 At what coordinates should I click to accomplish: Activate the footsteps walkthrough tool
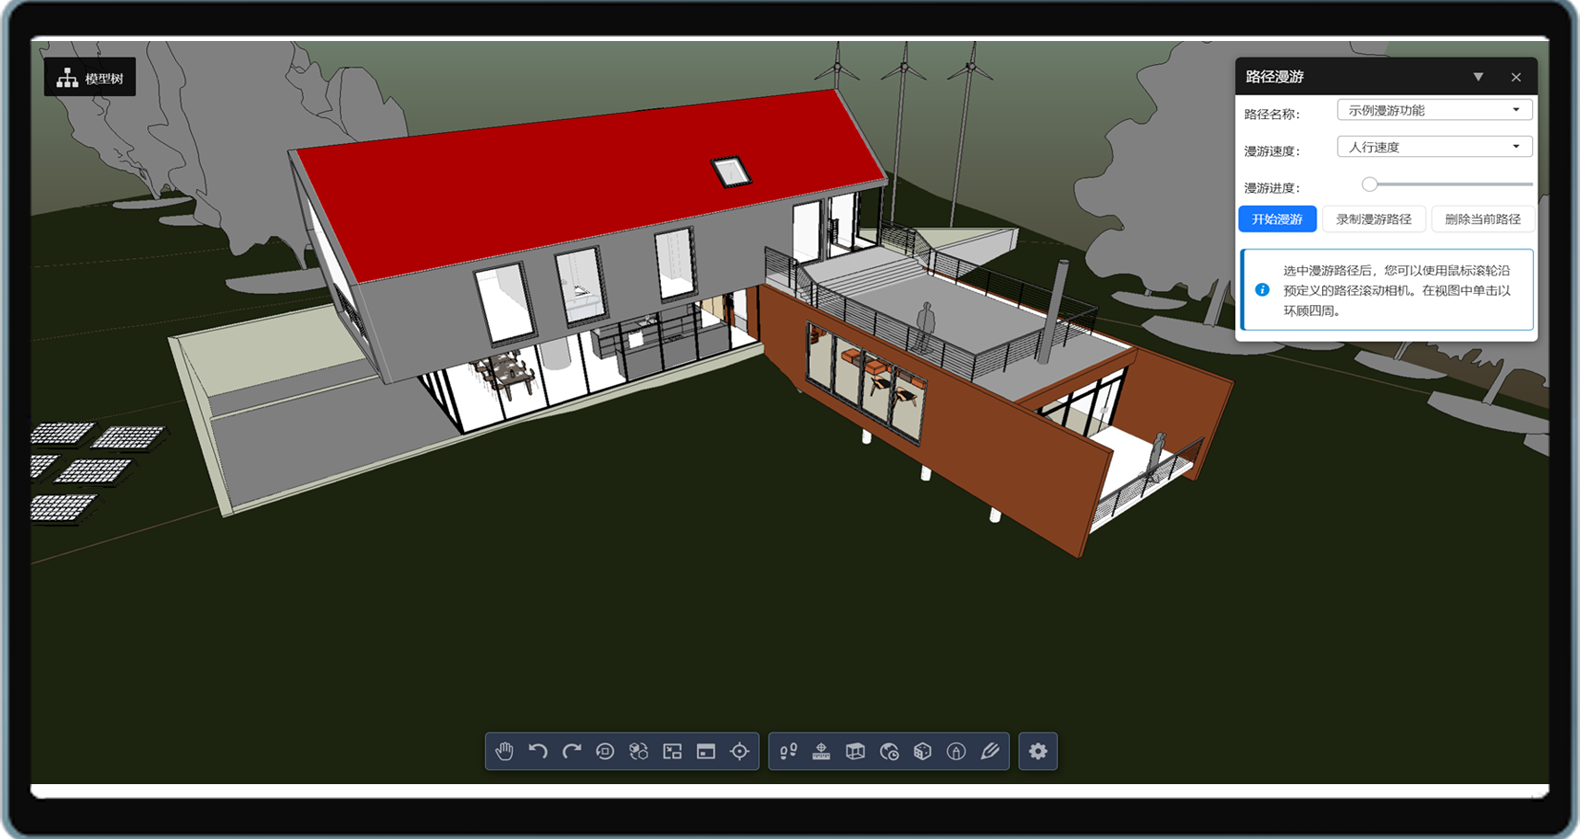click(788, 751)
